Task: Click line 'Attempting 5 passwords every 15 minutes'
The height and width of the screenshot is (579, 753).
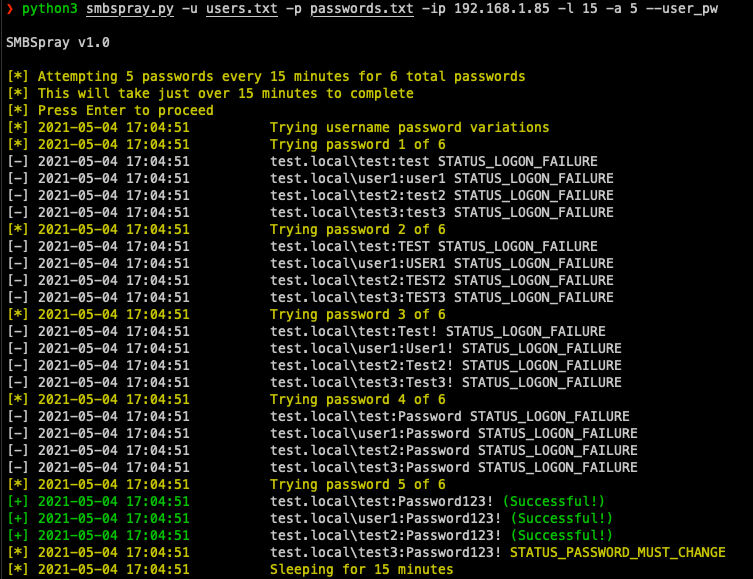Action: [267, 77]
